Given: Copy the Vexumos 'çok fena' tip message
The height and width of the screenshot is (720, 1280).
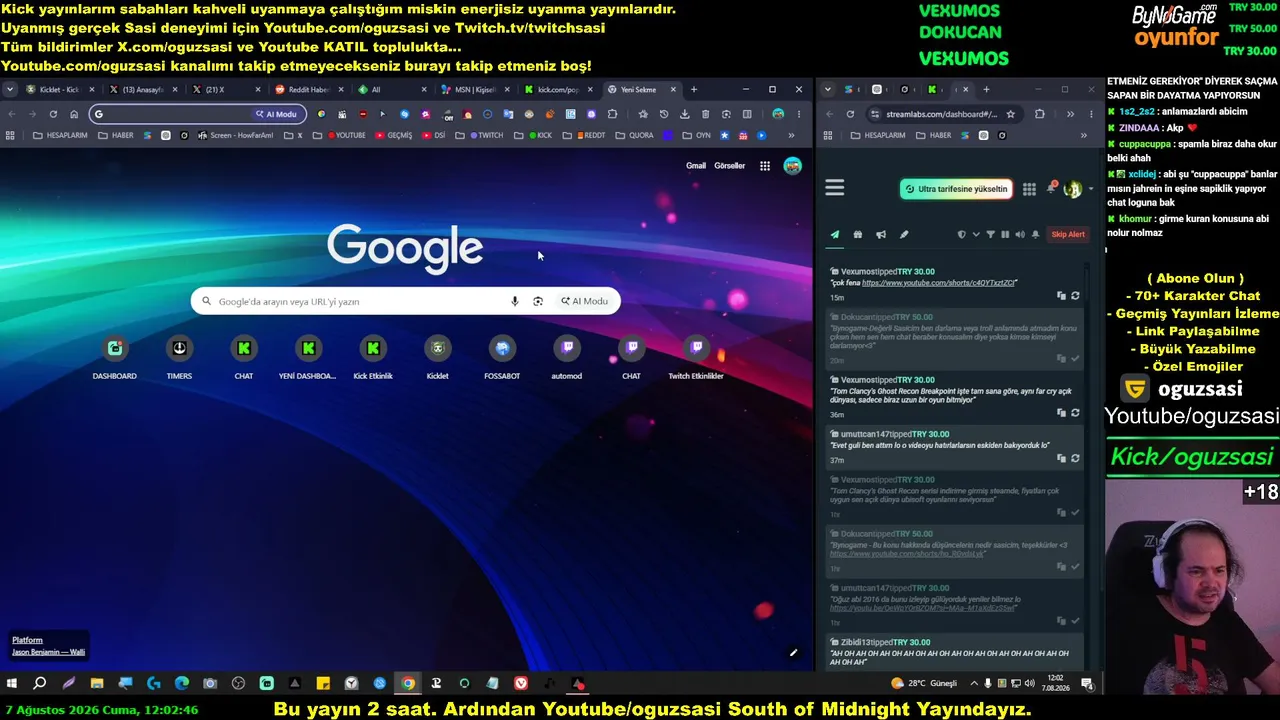Looking at the screenshot, I should coord(1061,296).
